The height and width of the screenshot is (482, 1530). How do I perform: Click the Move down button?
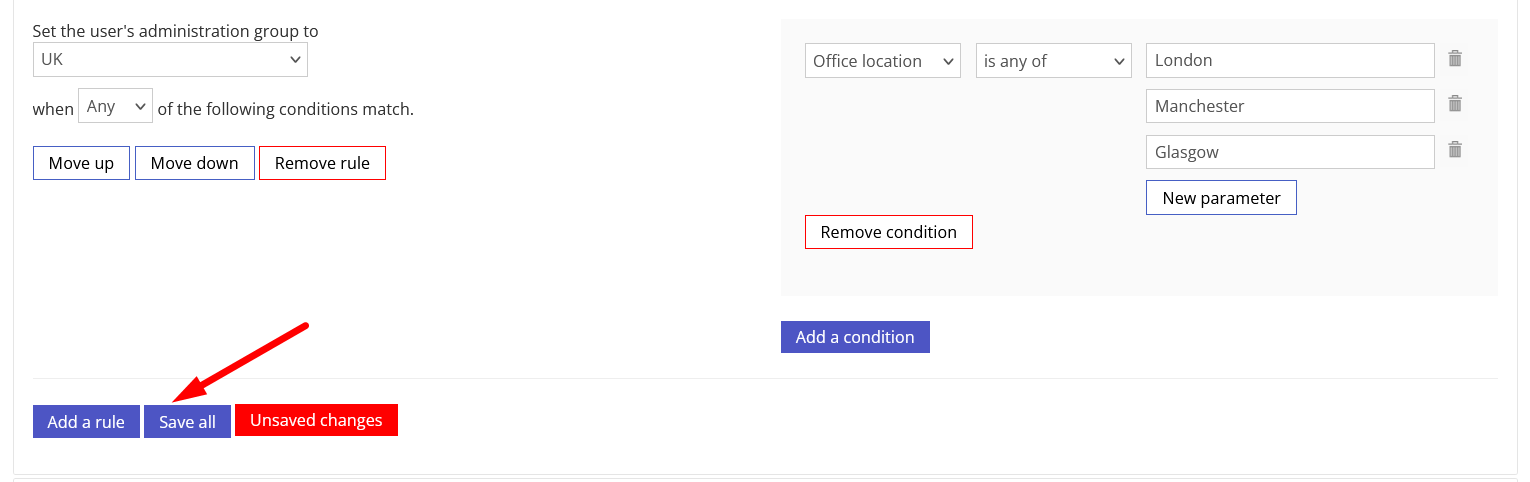195,163
